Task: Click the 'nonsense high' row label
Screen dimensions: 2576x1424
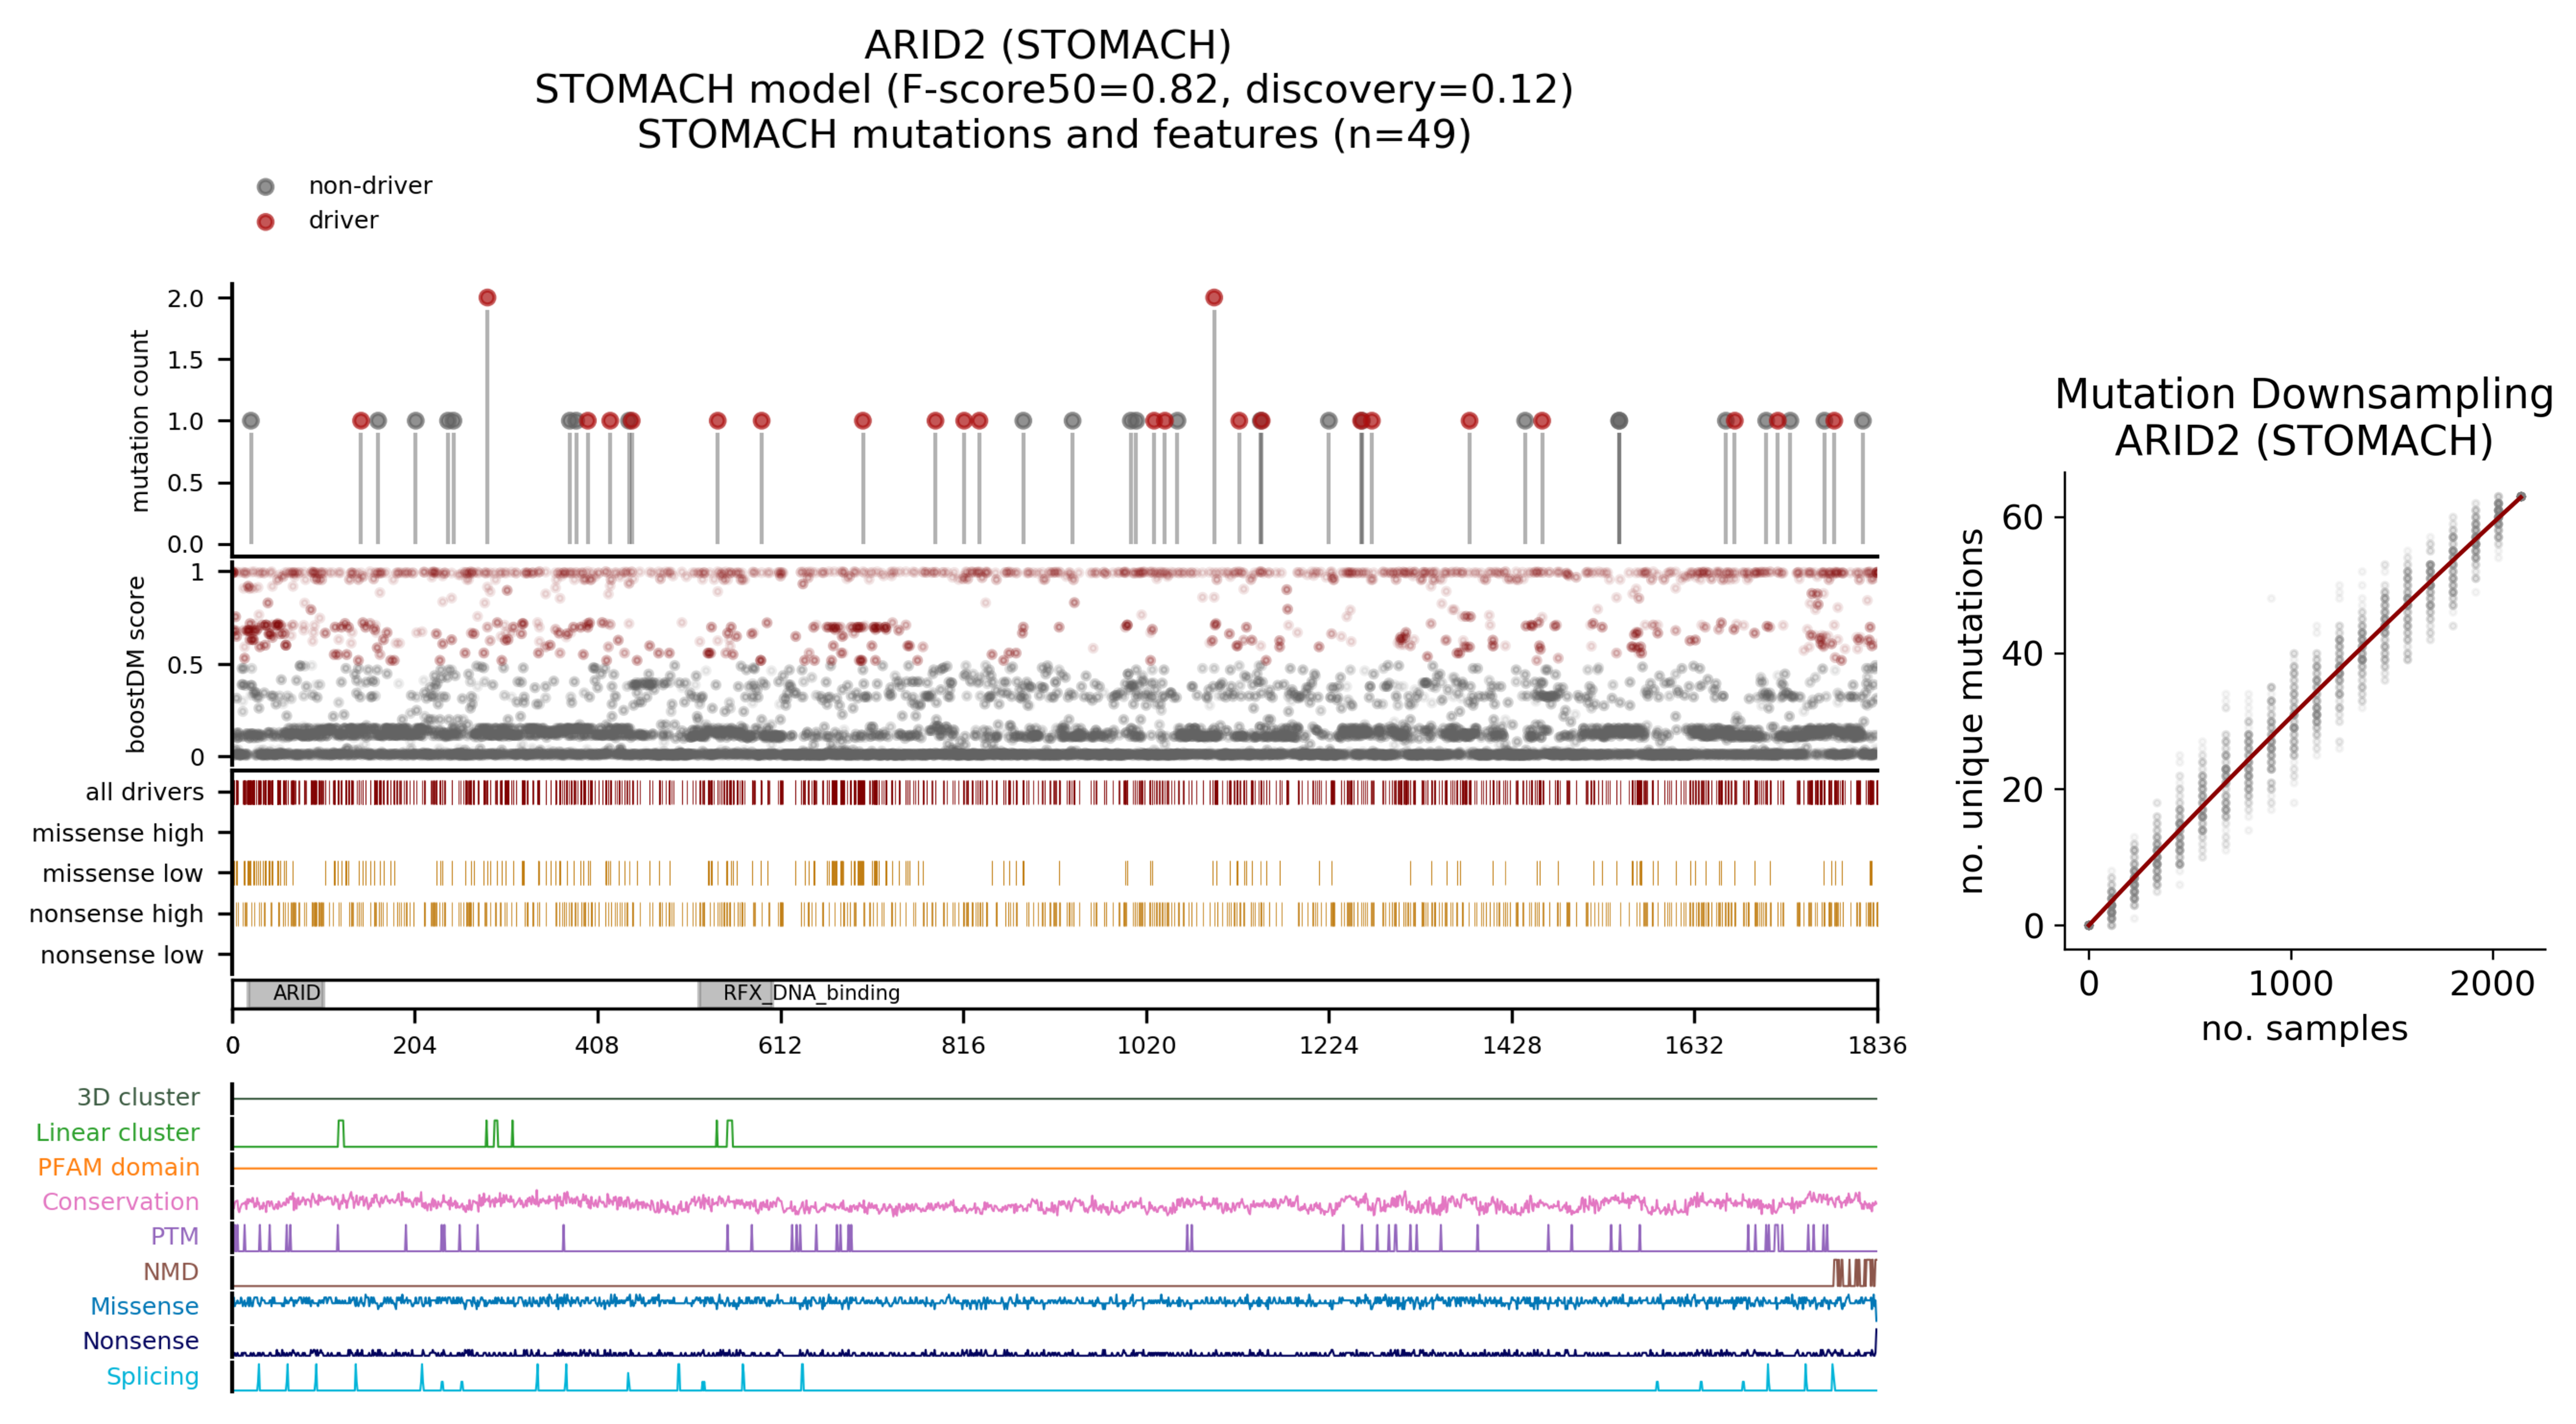Action: pos(116,914)
